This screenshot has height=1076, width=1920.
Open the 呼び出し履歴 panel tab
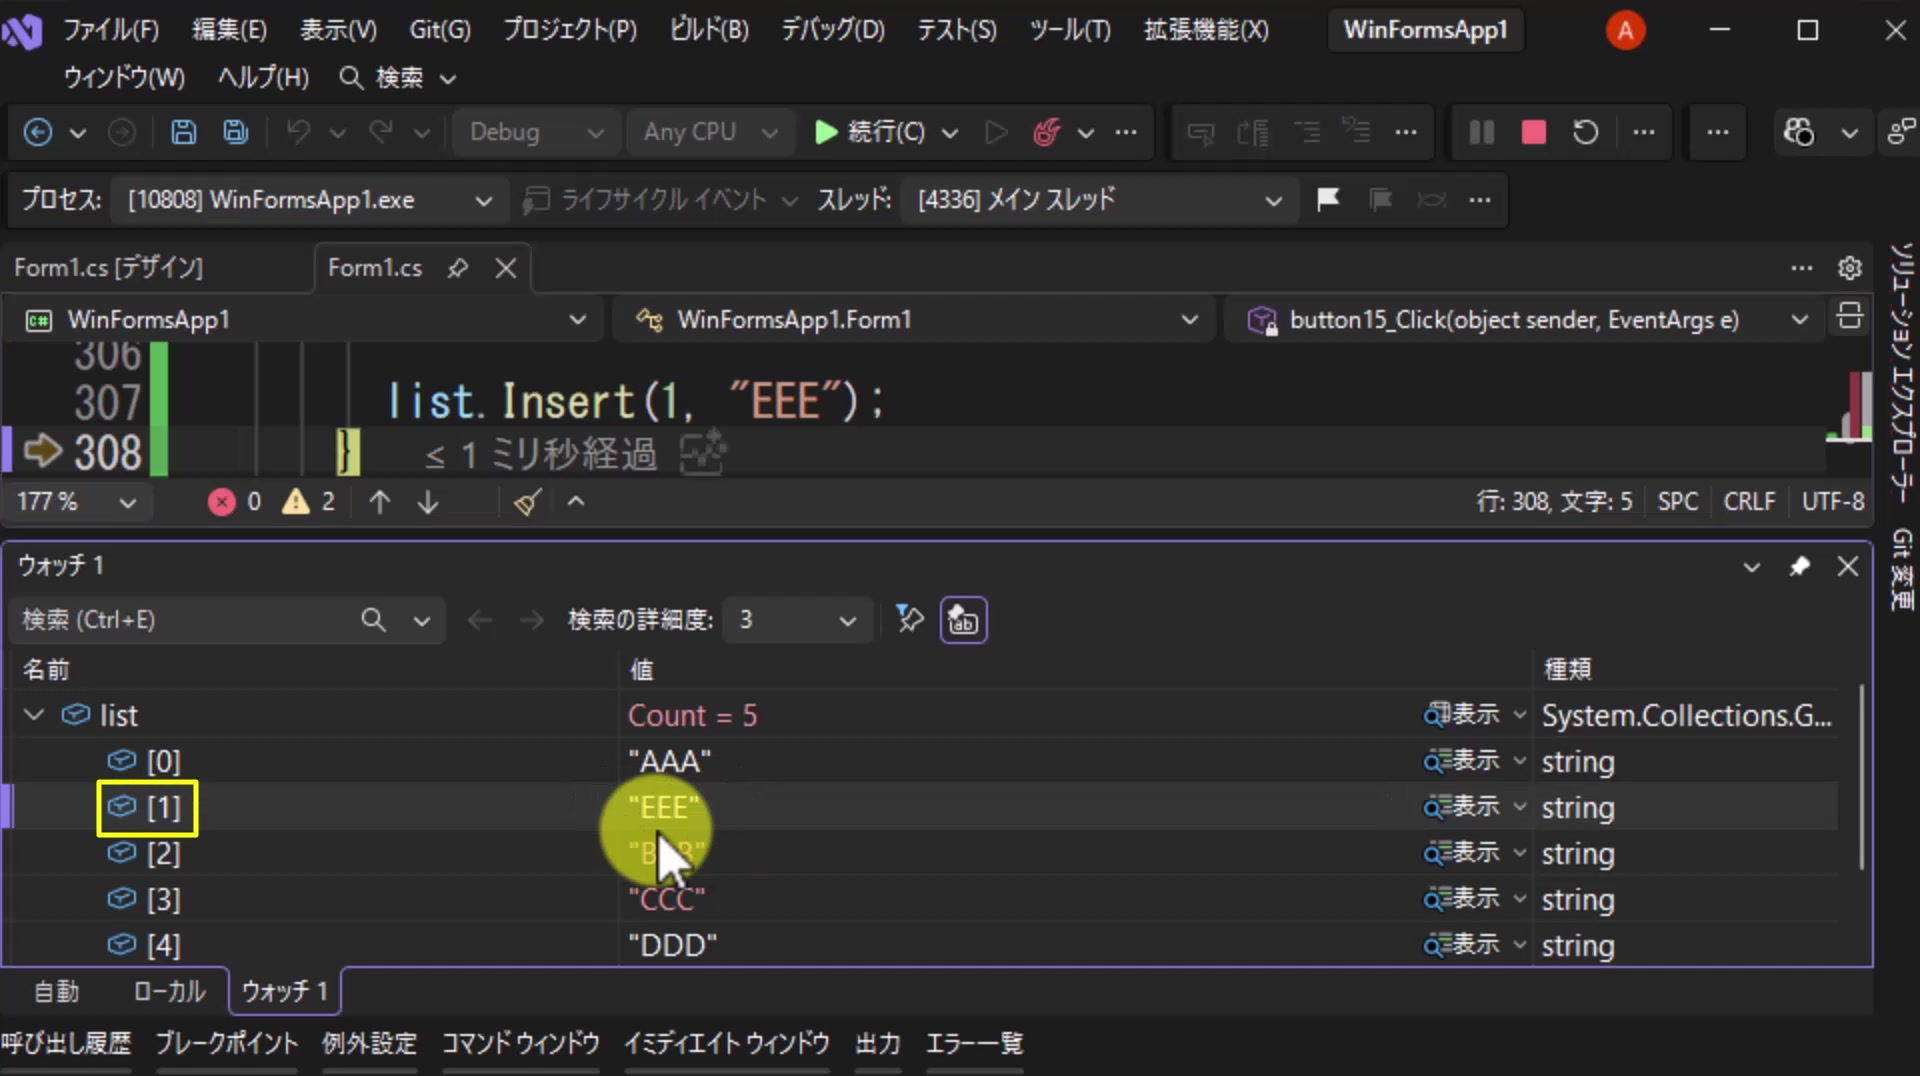tap(66, 1044)
